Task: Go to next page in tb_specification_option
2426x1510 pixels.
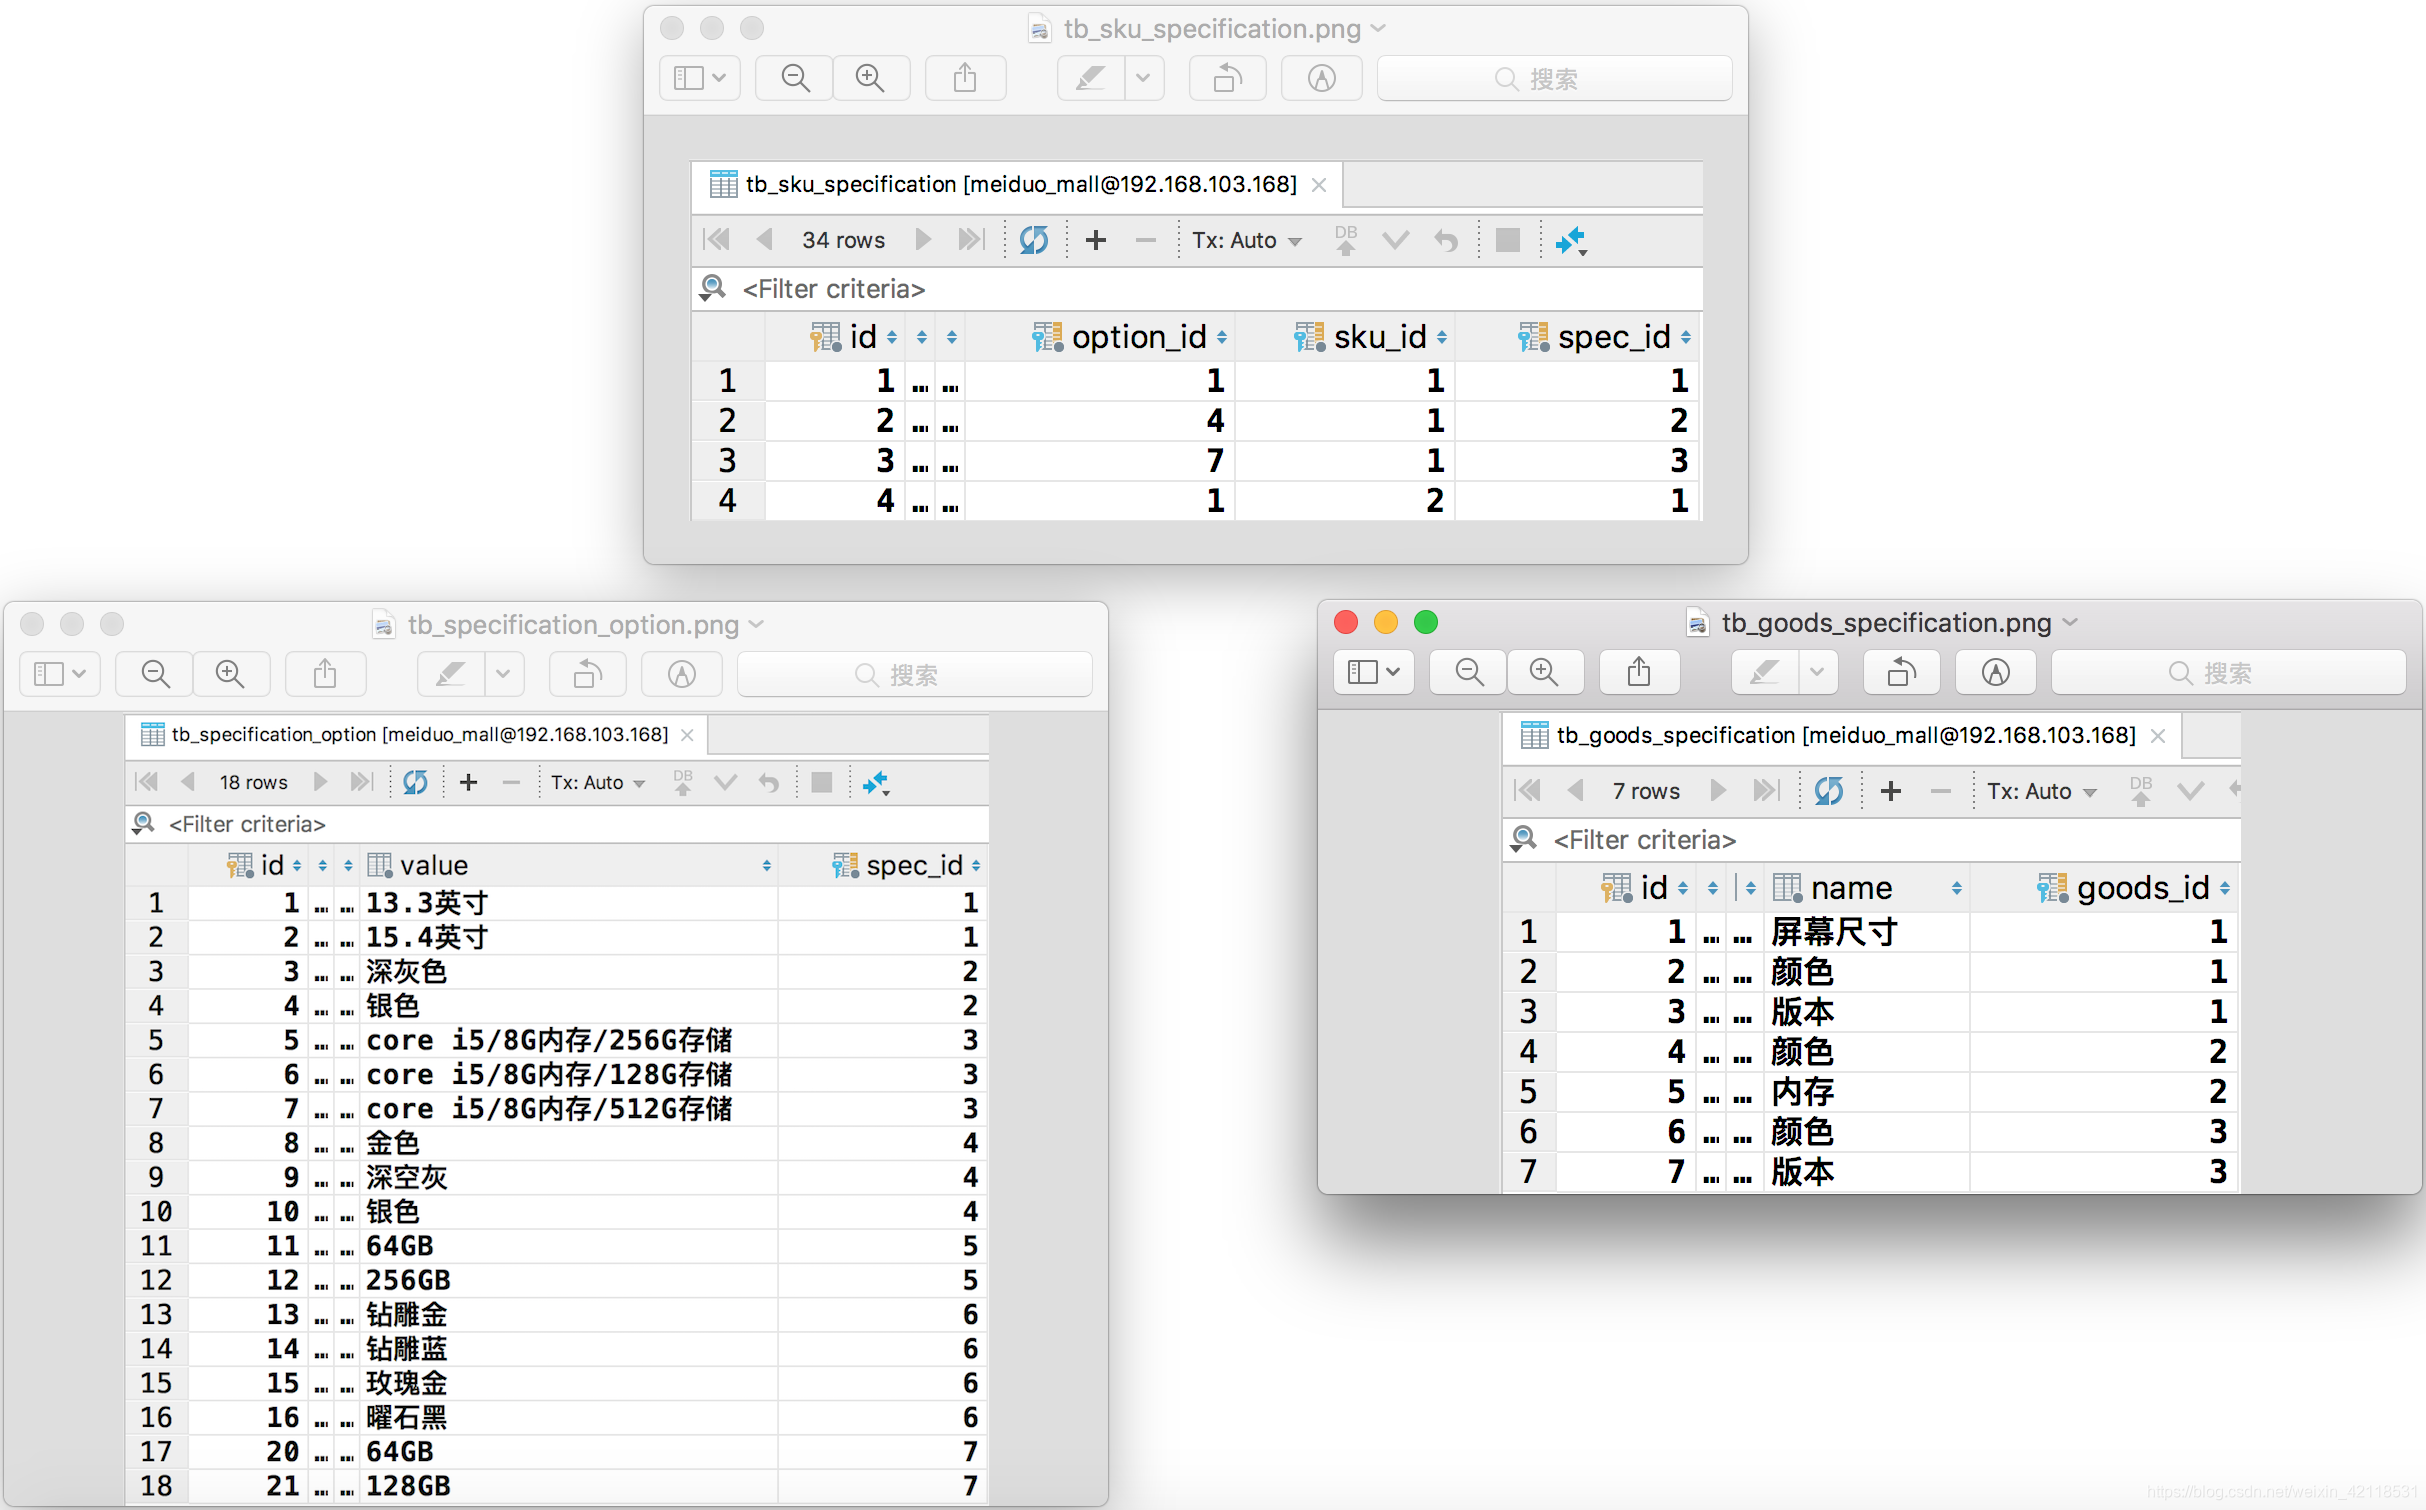Action: 320,782
